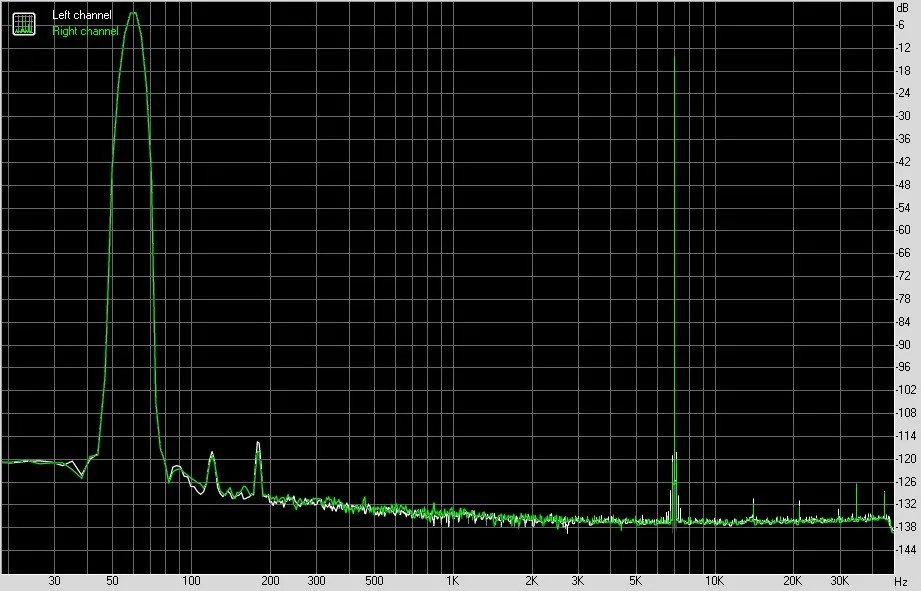Click the -120 dB scale label

(x=905, y=458)
